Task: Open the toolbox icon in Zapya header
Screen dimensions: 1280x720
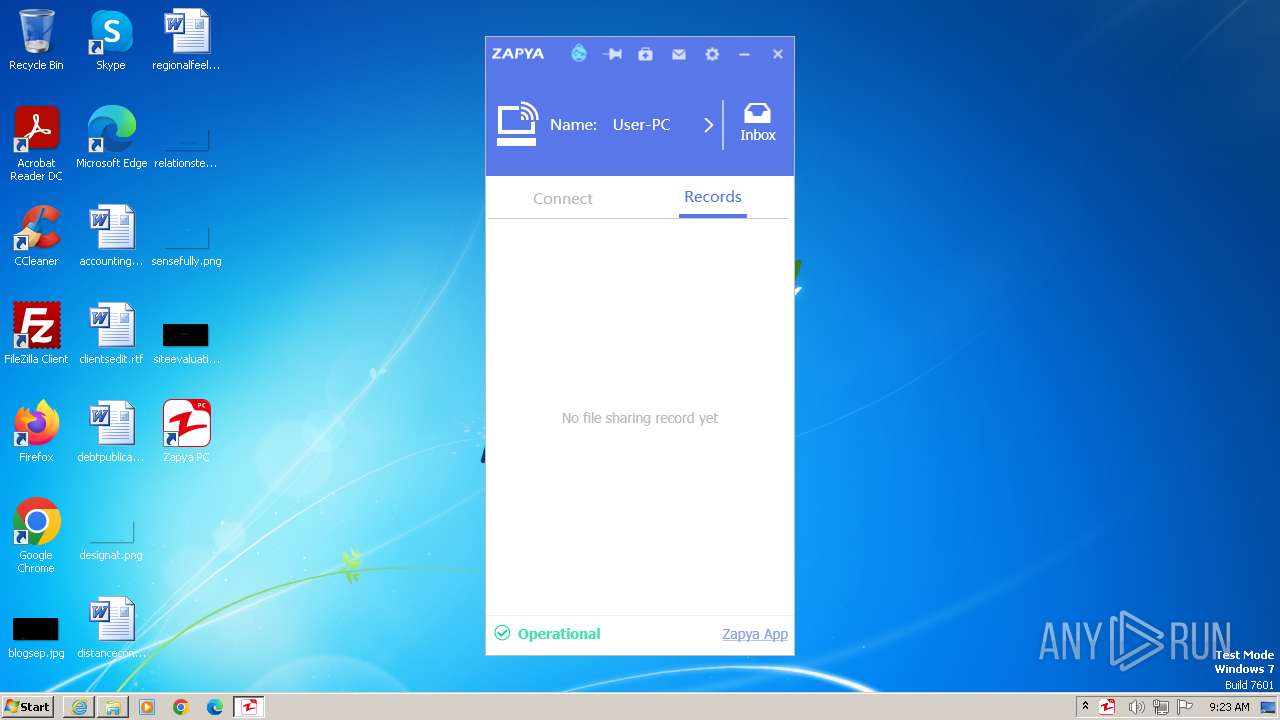Action: tap(645, 54)
